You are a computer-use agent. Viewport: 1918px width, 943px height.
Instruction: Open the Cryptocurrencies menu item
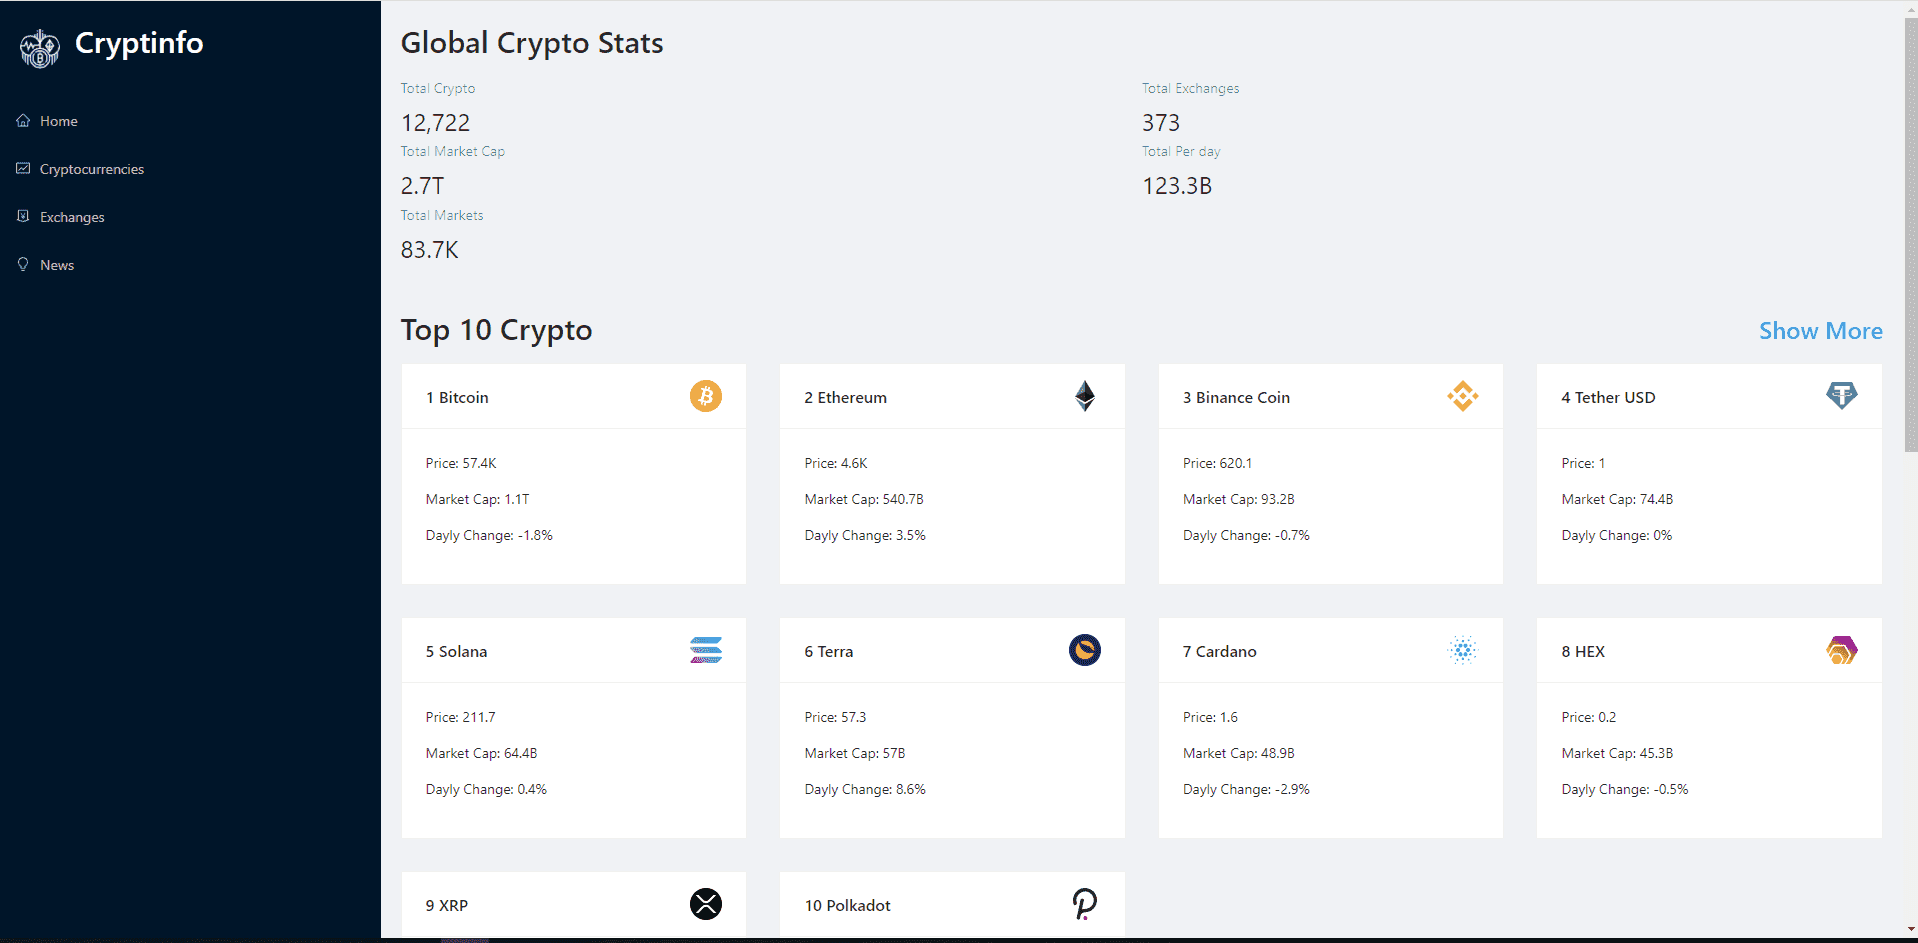click(92, 169)
